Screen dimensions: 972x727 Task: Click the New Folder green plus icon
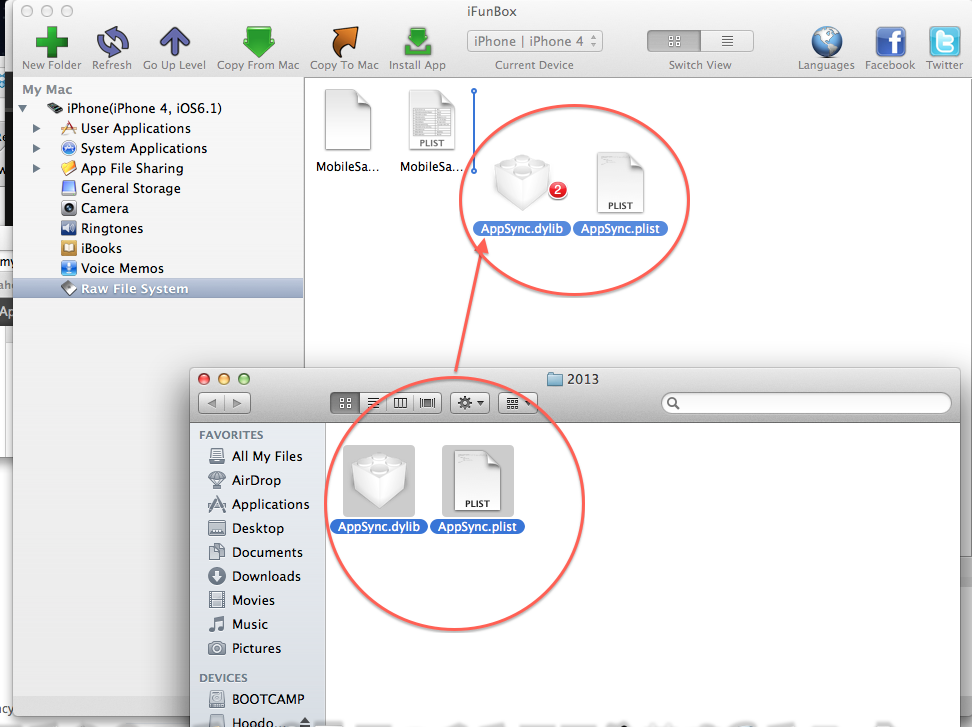click(x=51, y=42)
